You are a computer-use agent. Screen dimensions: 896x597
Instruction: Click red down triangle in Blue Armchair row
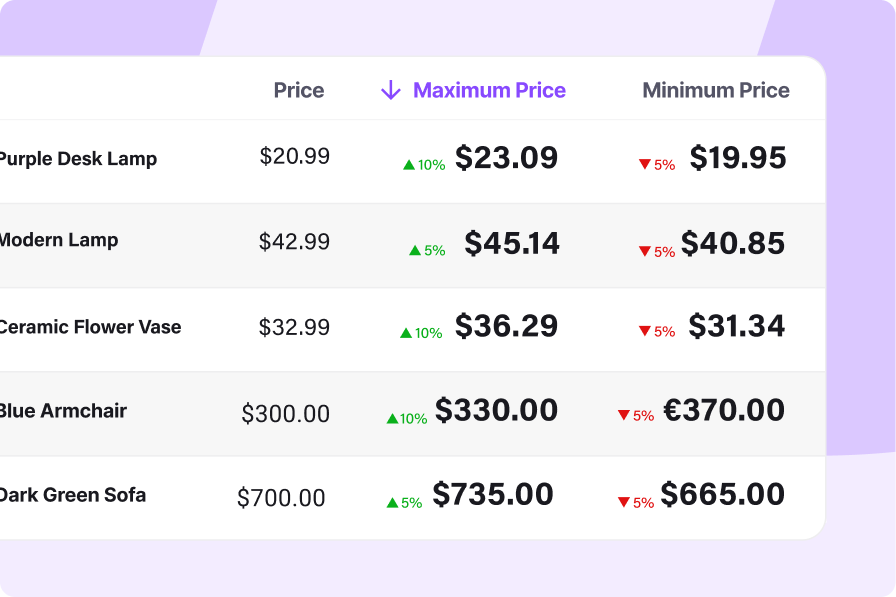[x=623, y=415]
